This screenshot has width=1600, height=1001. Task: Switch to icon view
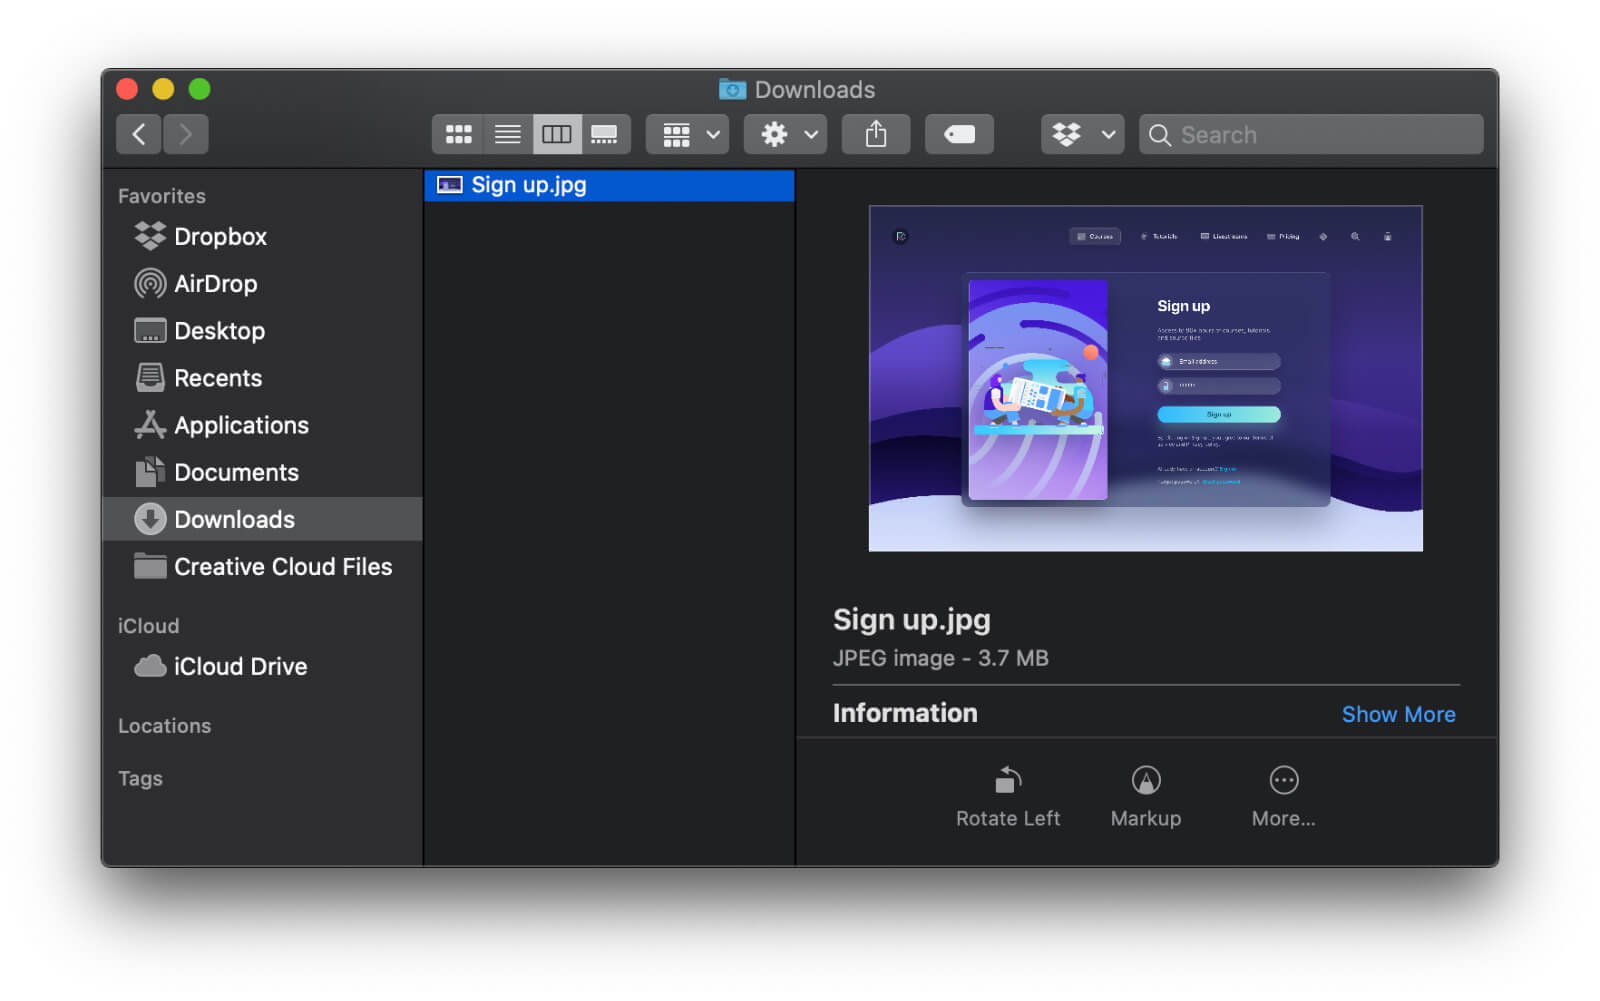coord(459,134)
